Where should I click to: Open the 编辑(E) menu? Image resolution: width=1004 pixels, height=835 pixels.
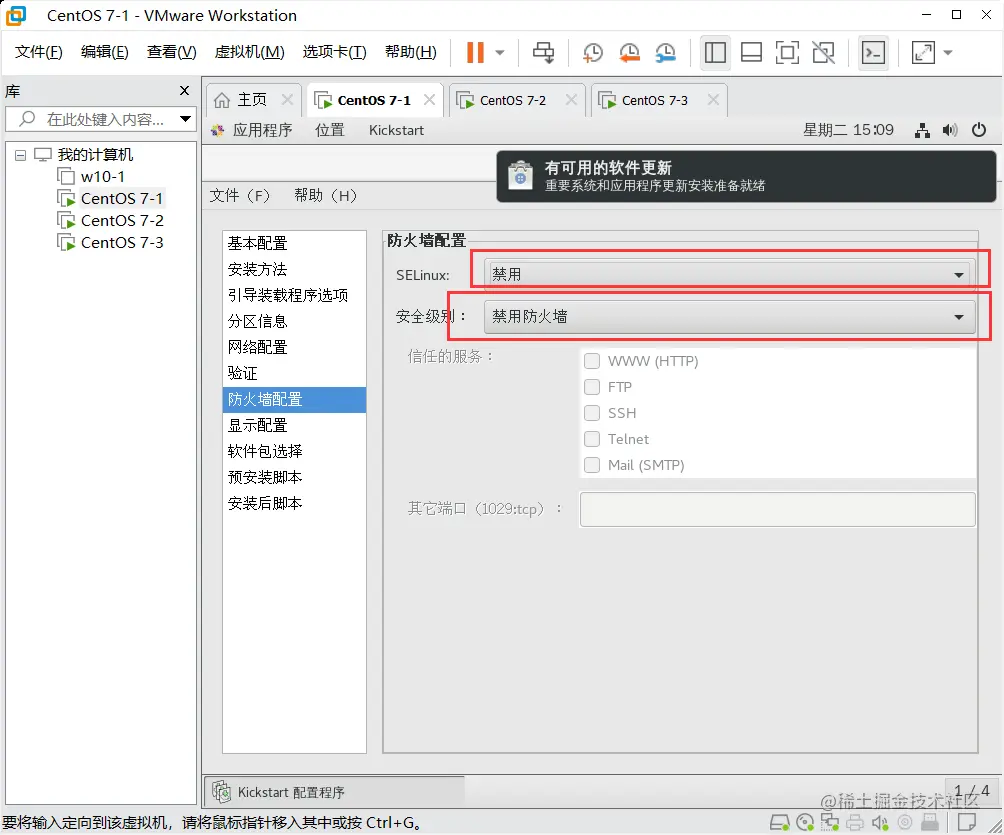point(104,52)
